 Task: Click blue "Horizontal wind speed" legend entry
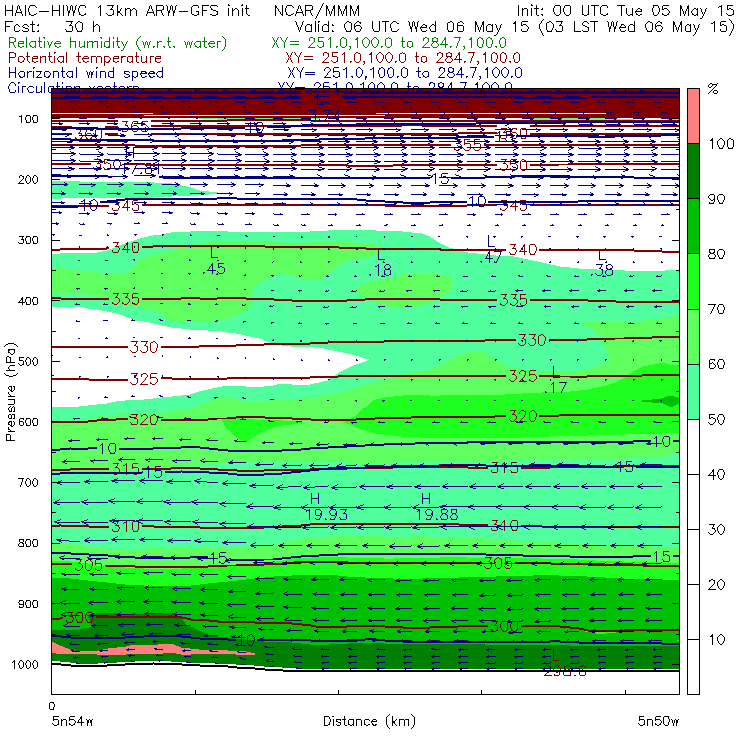coord(86,73)
